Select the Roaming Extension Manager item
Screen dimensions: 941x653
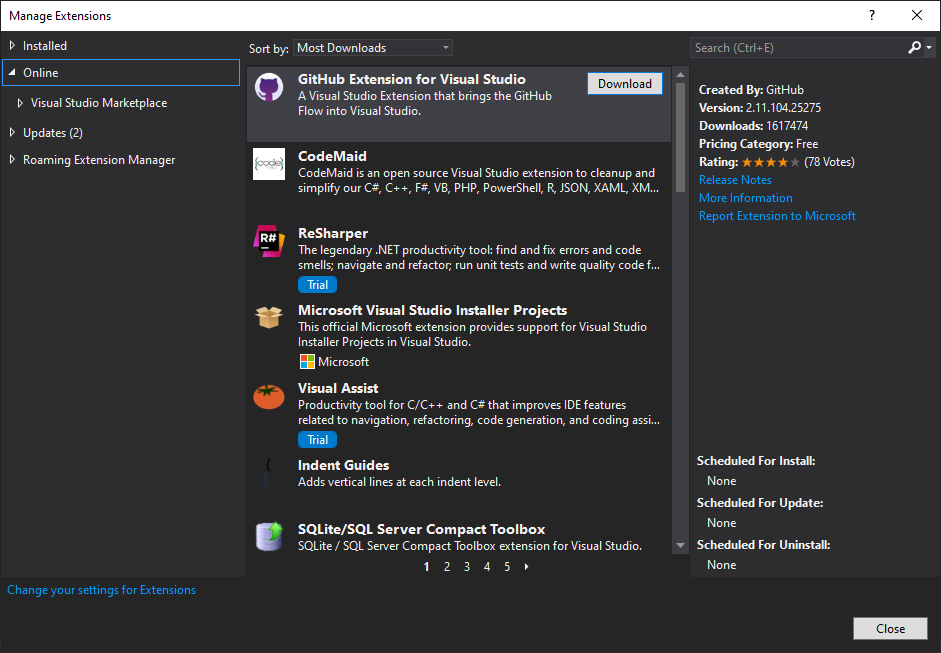click(x=99, y=160)
